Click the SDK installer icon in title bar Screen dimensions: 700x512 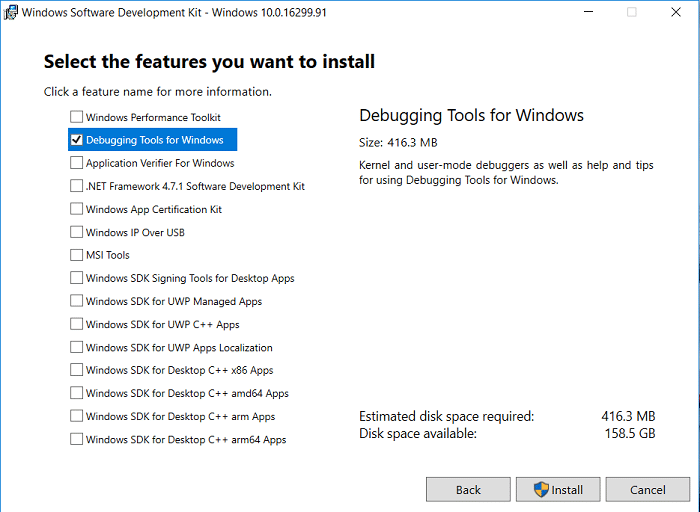[x=11, y=12]
